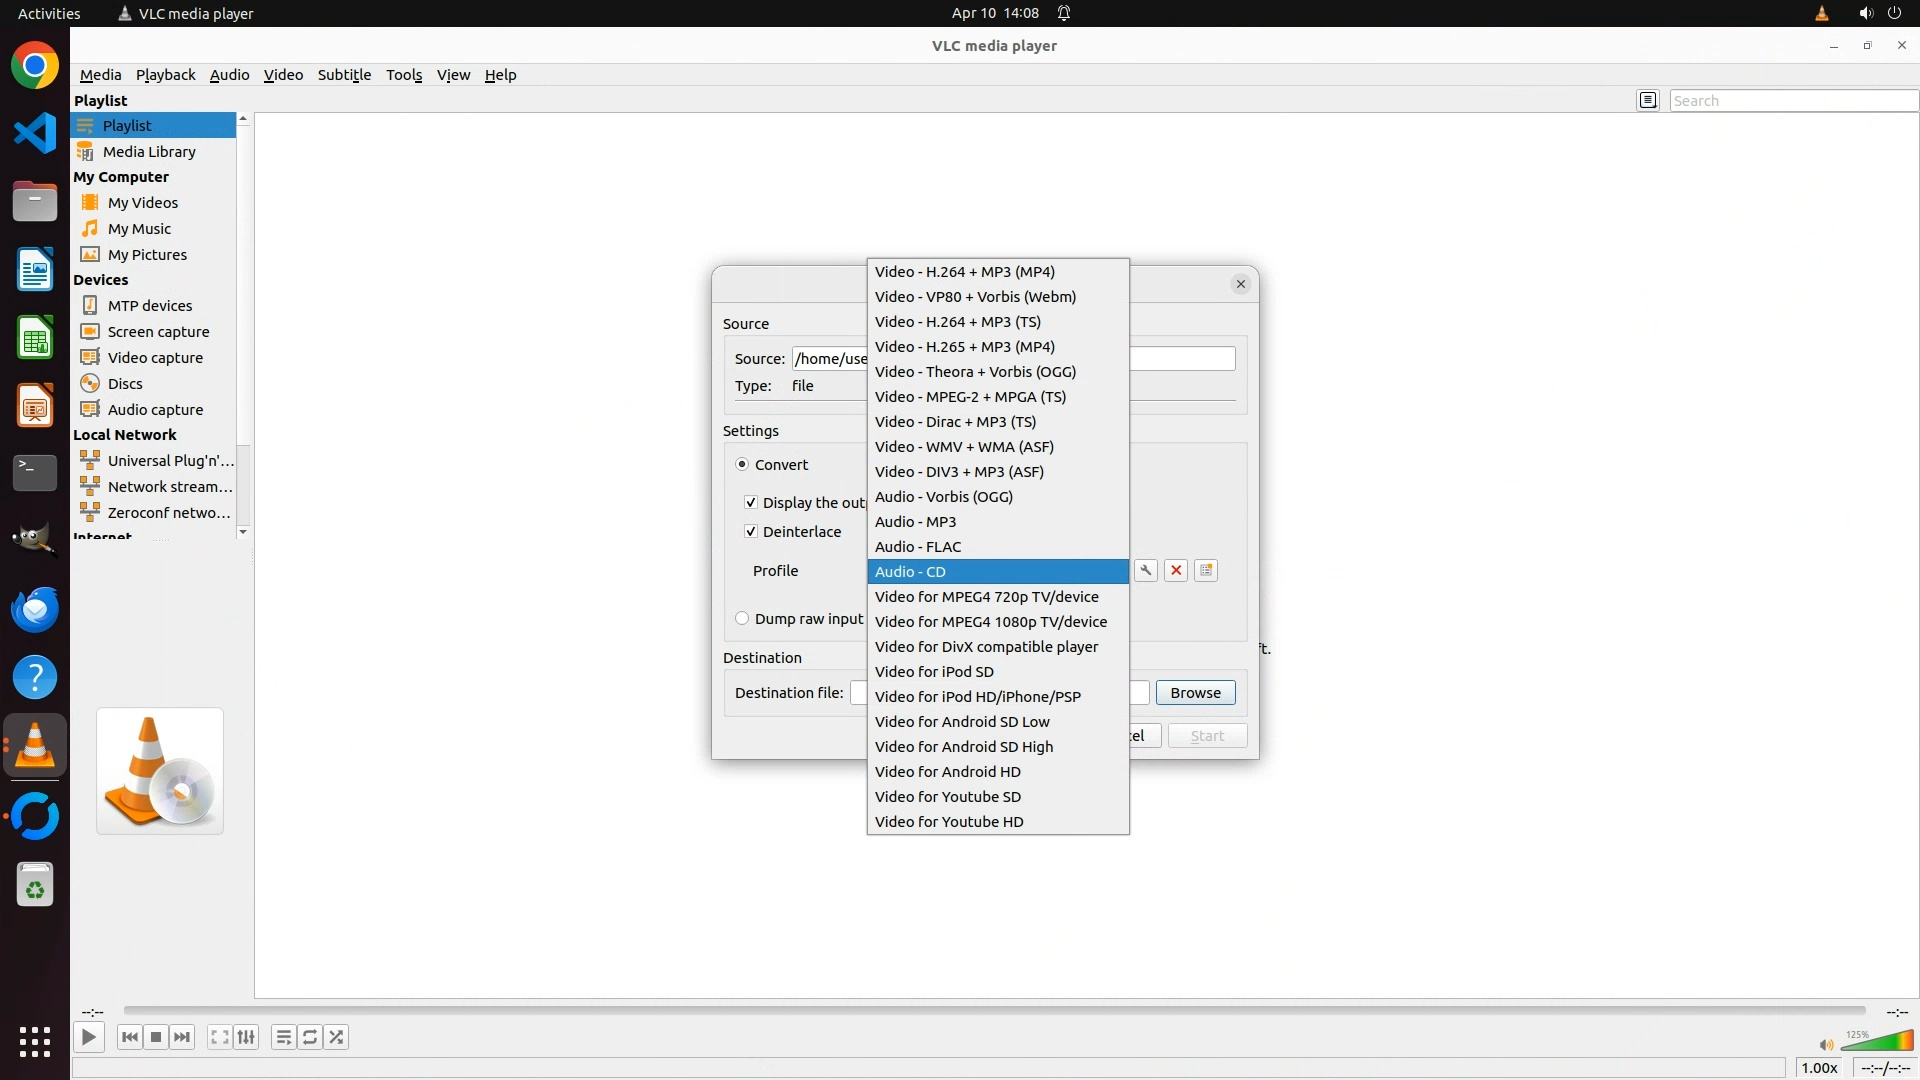Select Video for Youtube HD profile
1920x1080 pixels.
949,821
